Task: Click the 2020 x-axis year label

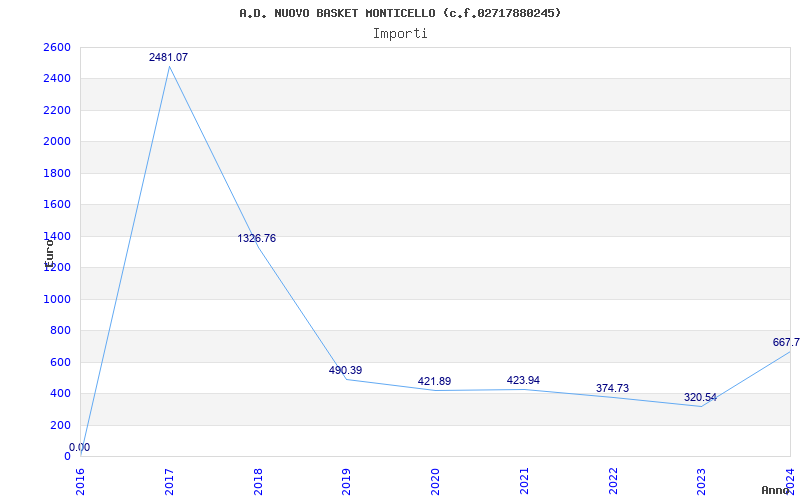Action: pyautogui.click(x=436, y=481)
